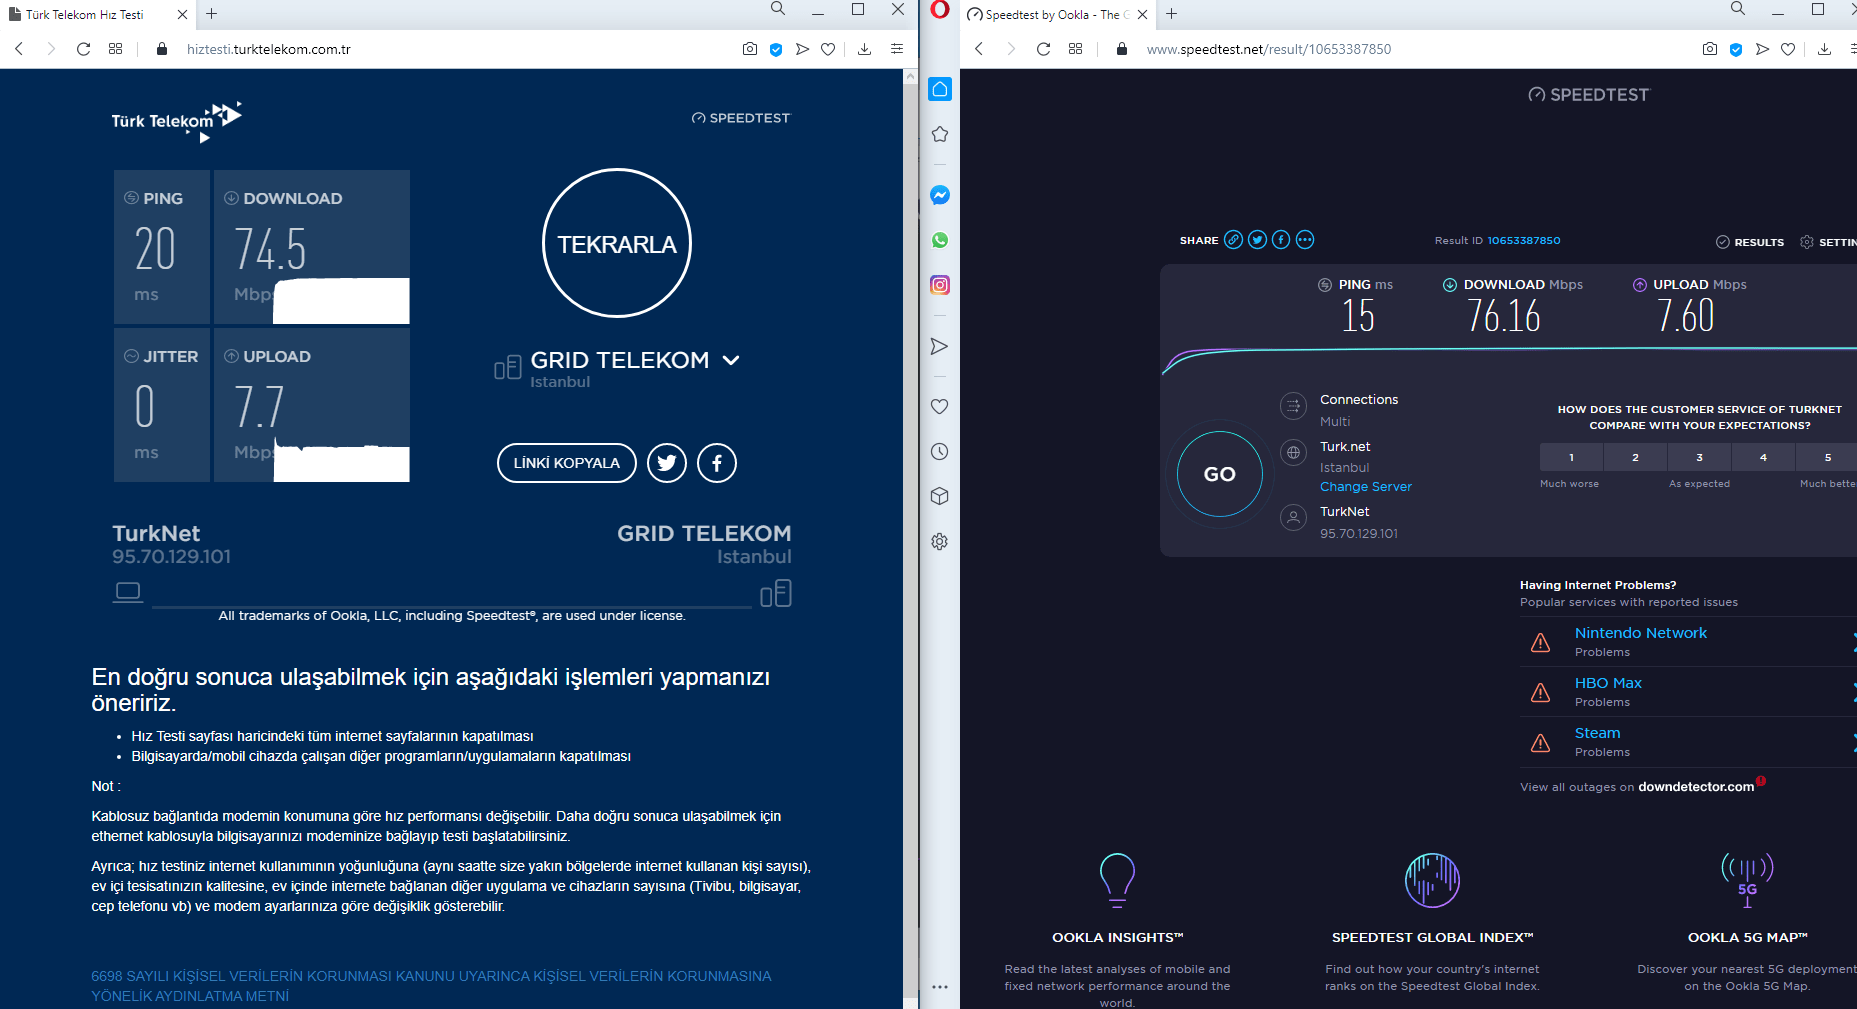Take a snapshot in the Türk Telekom window

750,49
